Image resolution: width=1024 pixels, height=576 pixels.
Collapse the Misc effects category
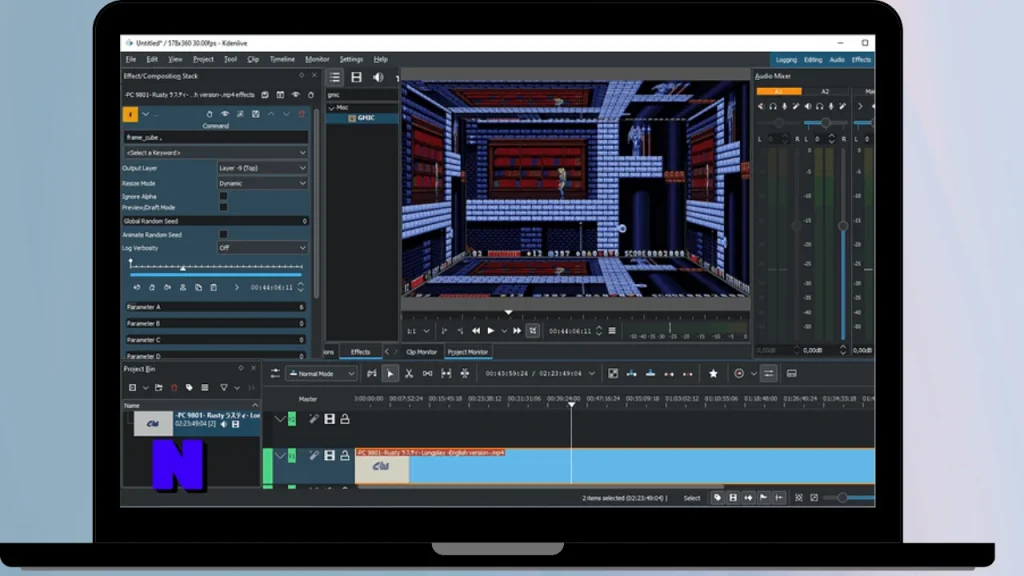coord(332,108)
